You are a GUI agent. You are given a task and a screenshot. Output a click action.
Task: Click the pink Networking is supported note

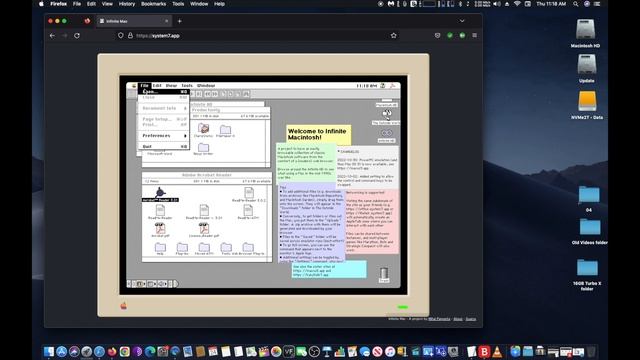coord(371,221)
